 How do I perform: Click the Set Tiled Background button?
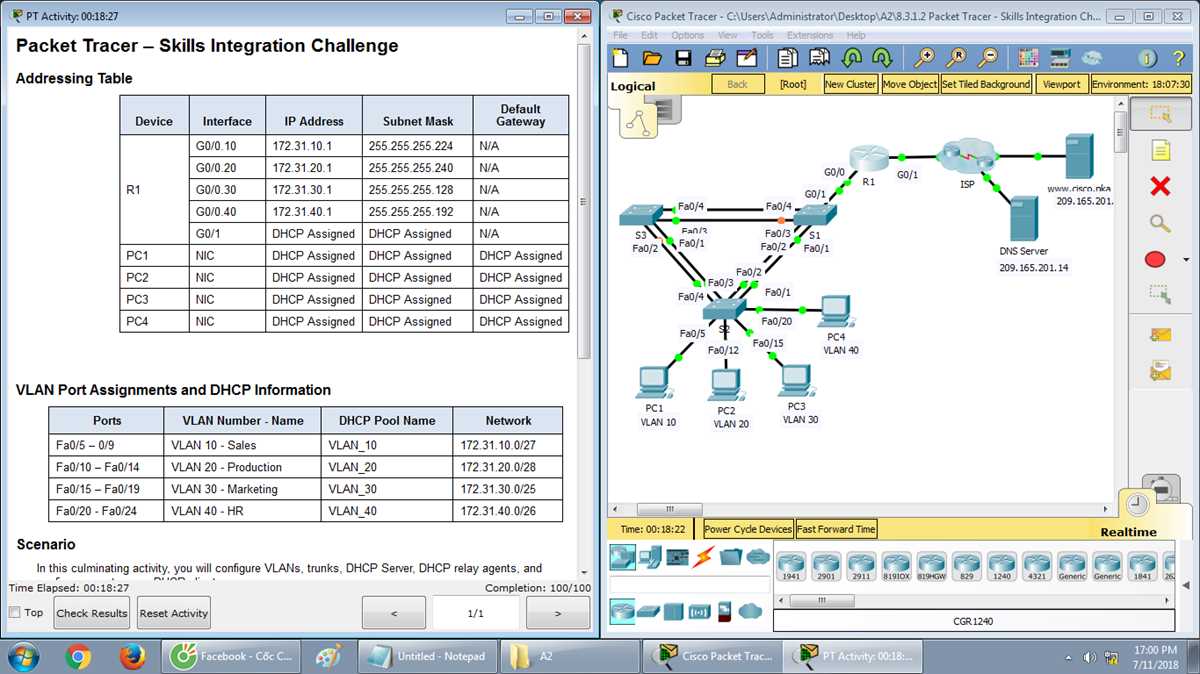[x=986, y=84]
